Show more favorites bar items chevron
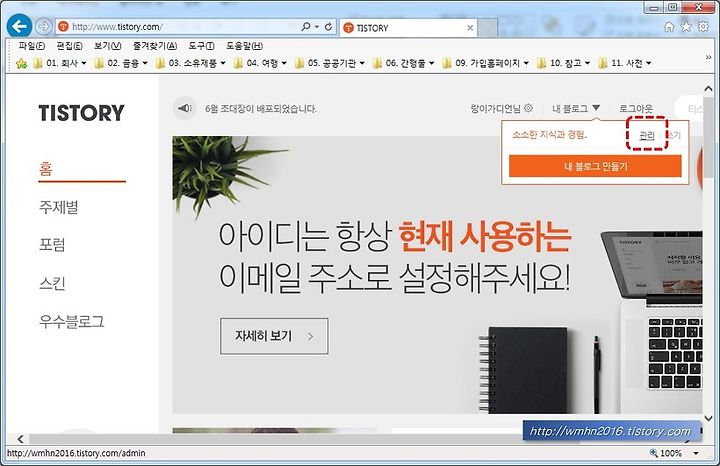 (x=708, y=57)
